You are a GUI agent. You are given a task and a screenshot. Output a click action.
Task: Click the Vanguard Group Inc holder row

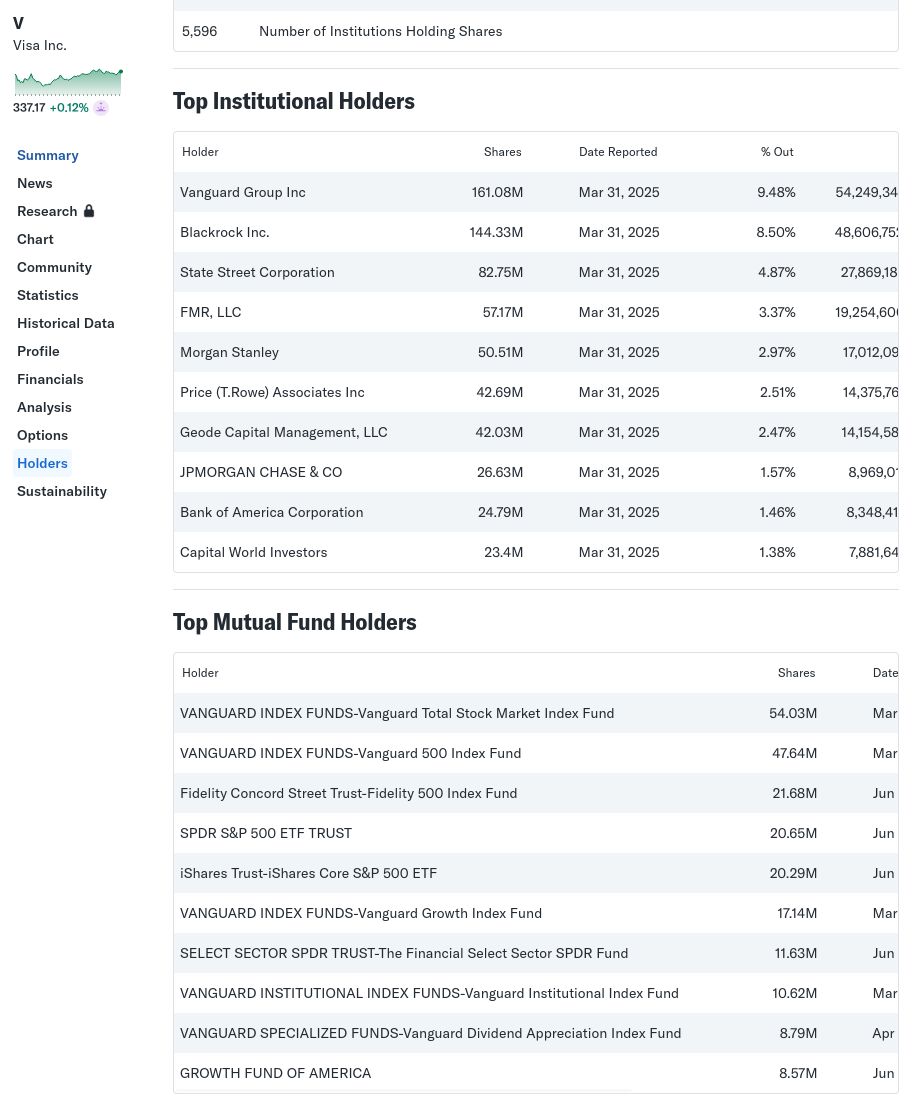point(535,192)
